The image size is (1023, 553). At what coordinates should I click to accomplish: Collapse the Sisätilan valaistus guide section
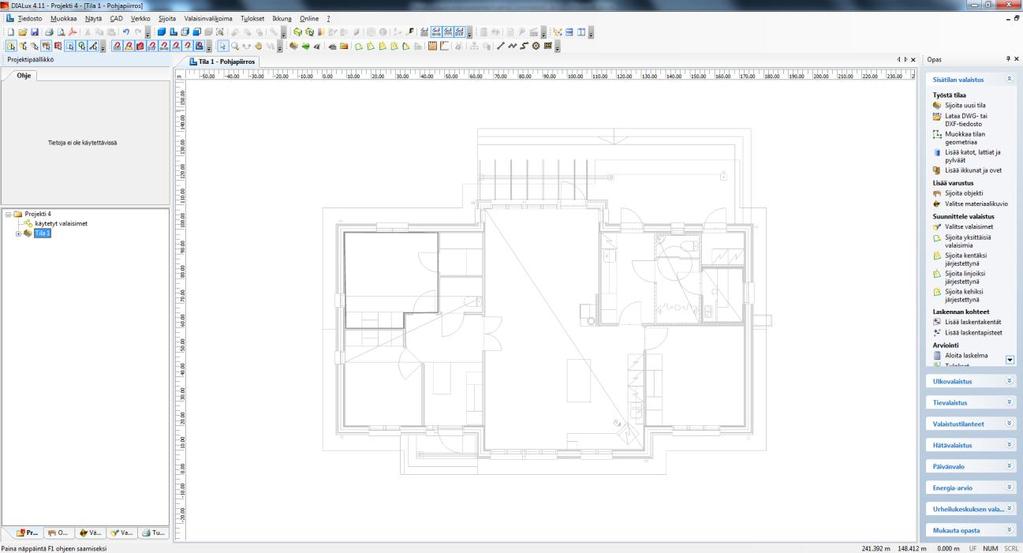1009,79
